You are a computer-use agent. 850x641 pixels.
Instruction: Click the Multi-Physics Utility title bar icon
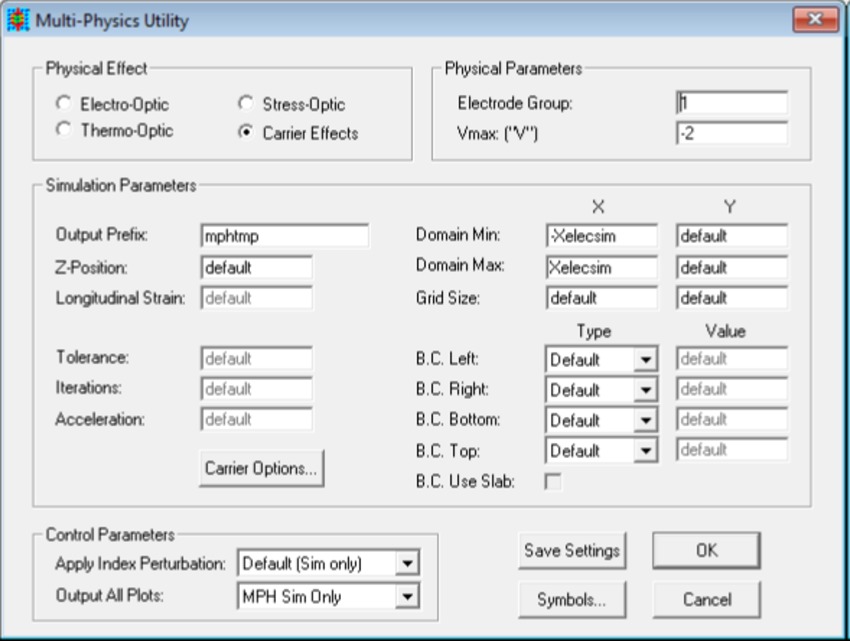(x=18, y=16)
